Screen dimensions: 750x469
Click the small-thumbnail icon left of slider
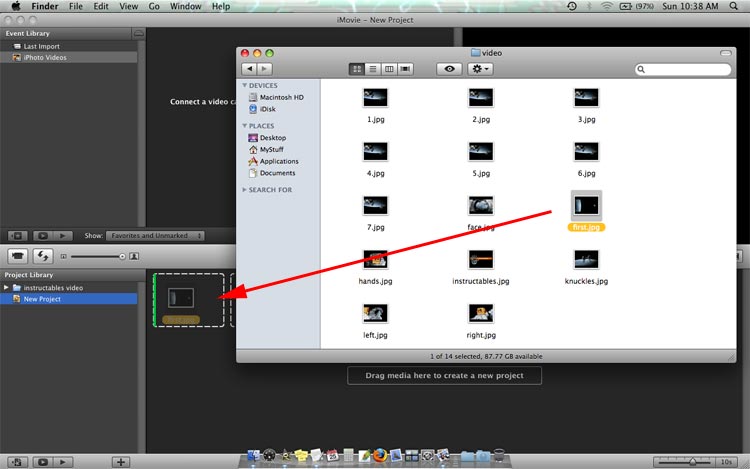pos(64,257)
